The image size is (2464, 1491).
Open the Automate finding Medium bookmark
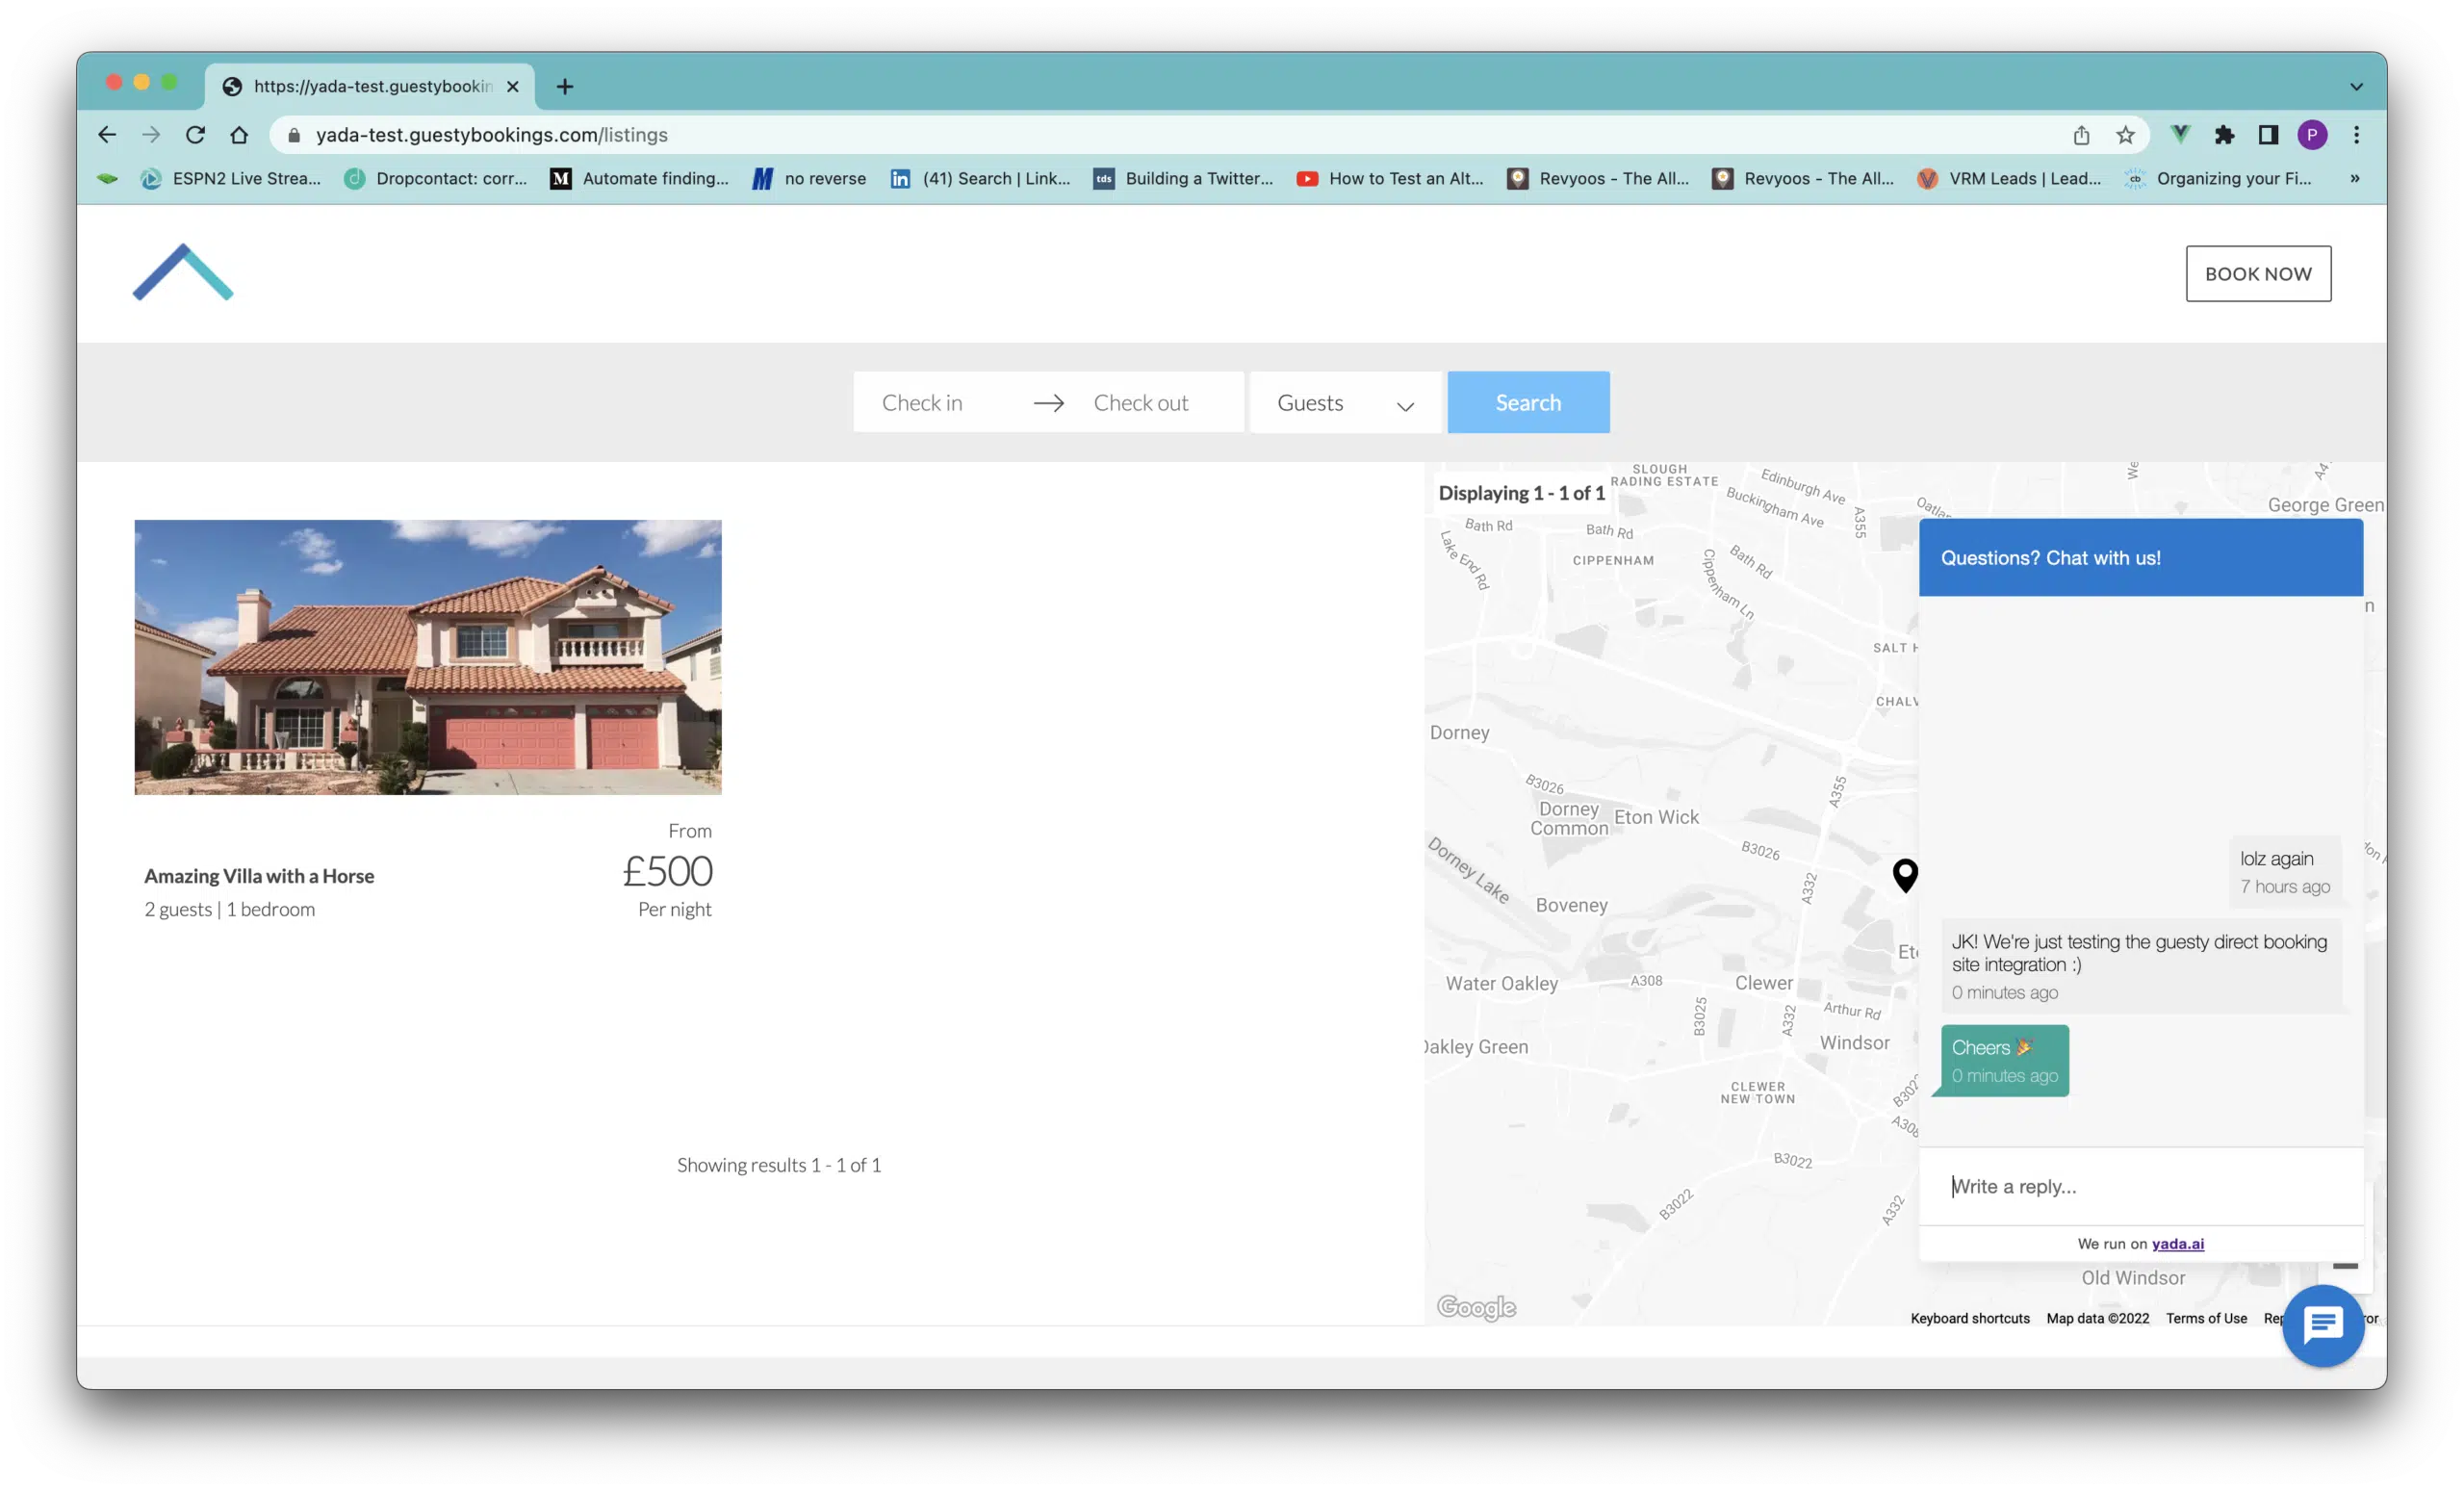640,178
